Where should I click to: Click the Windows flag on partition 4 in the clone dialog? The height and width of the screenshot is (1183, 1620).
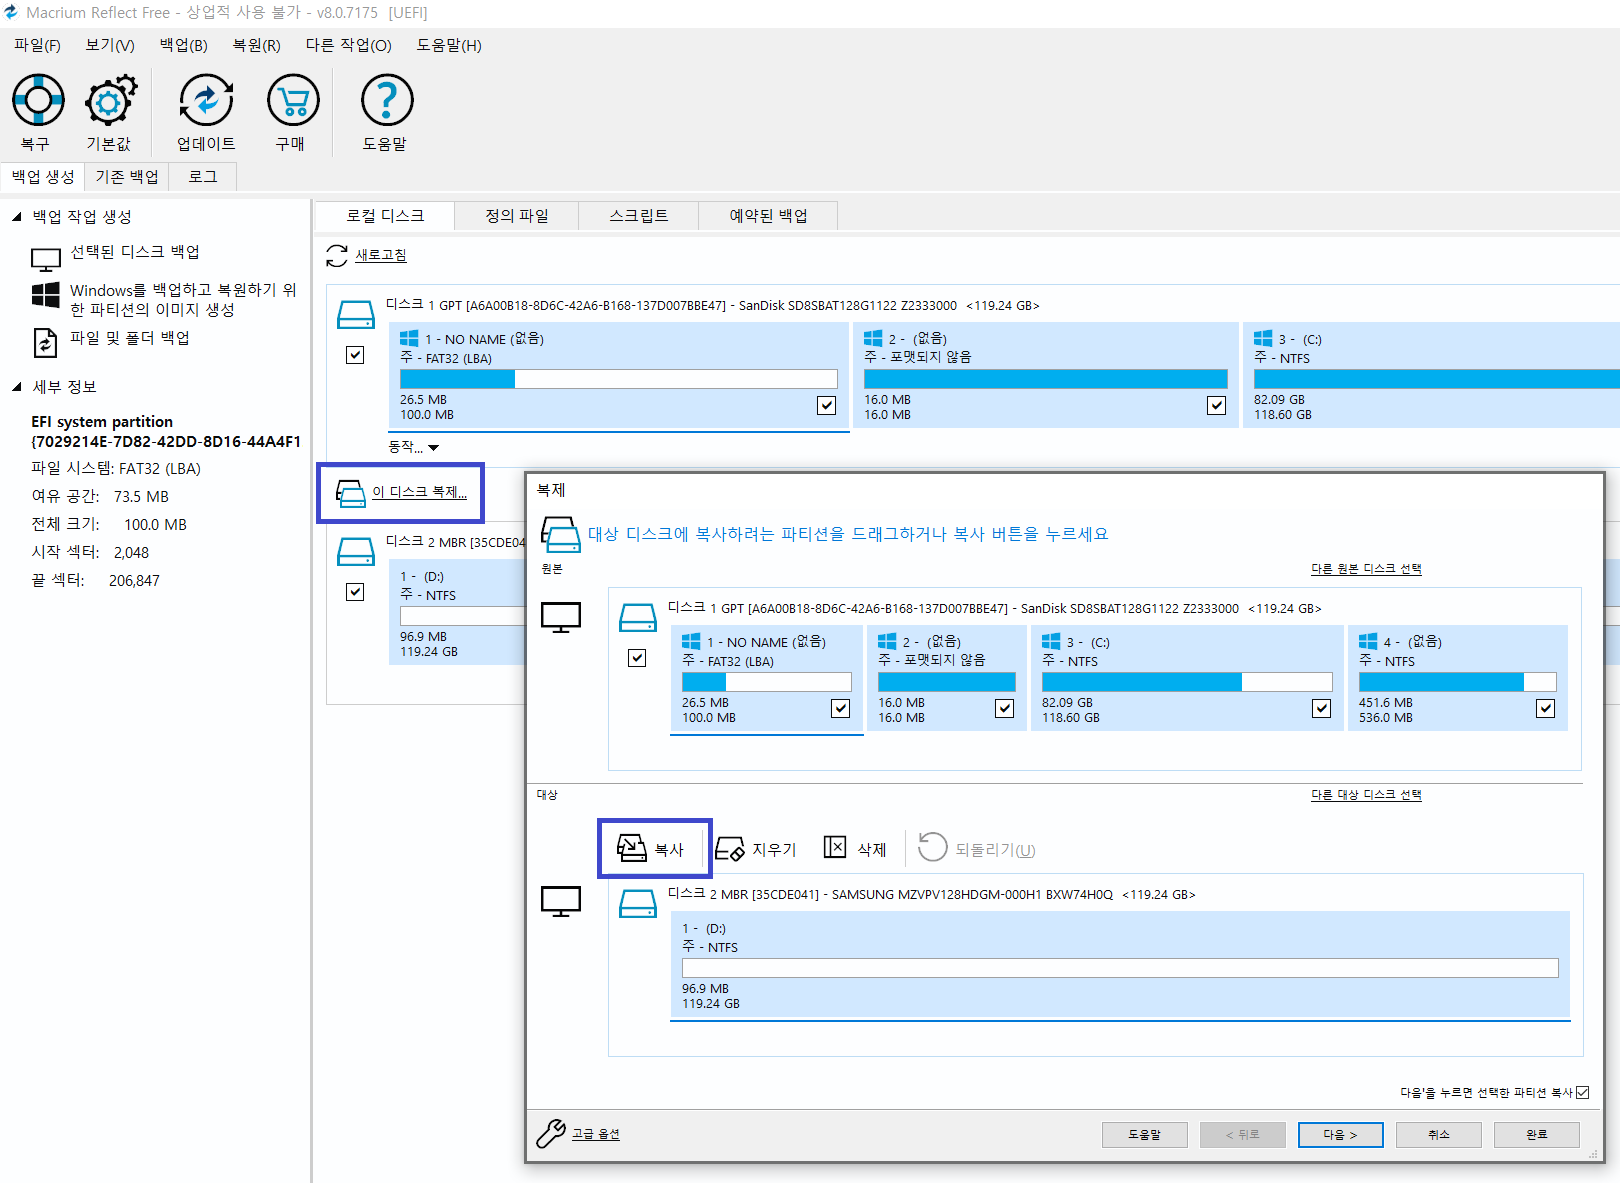pyautogui.click(x=1368, y=642)
